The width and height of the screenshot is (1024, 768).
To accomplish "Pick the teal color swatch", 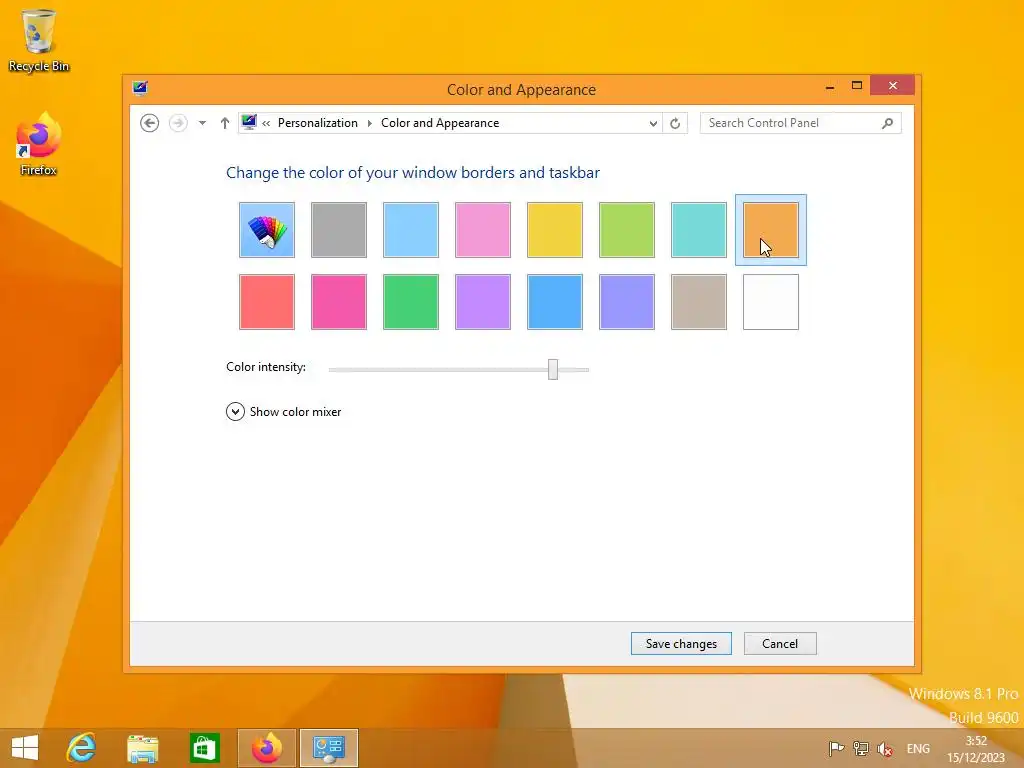I will 699,230.
